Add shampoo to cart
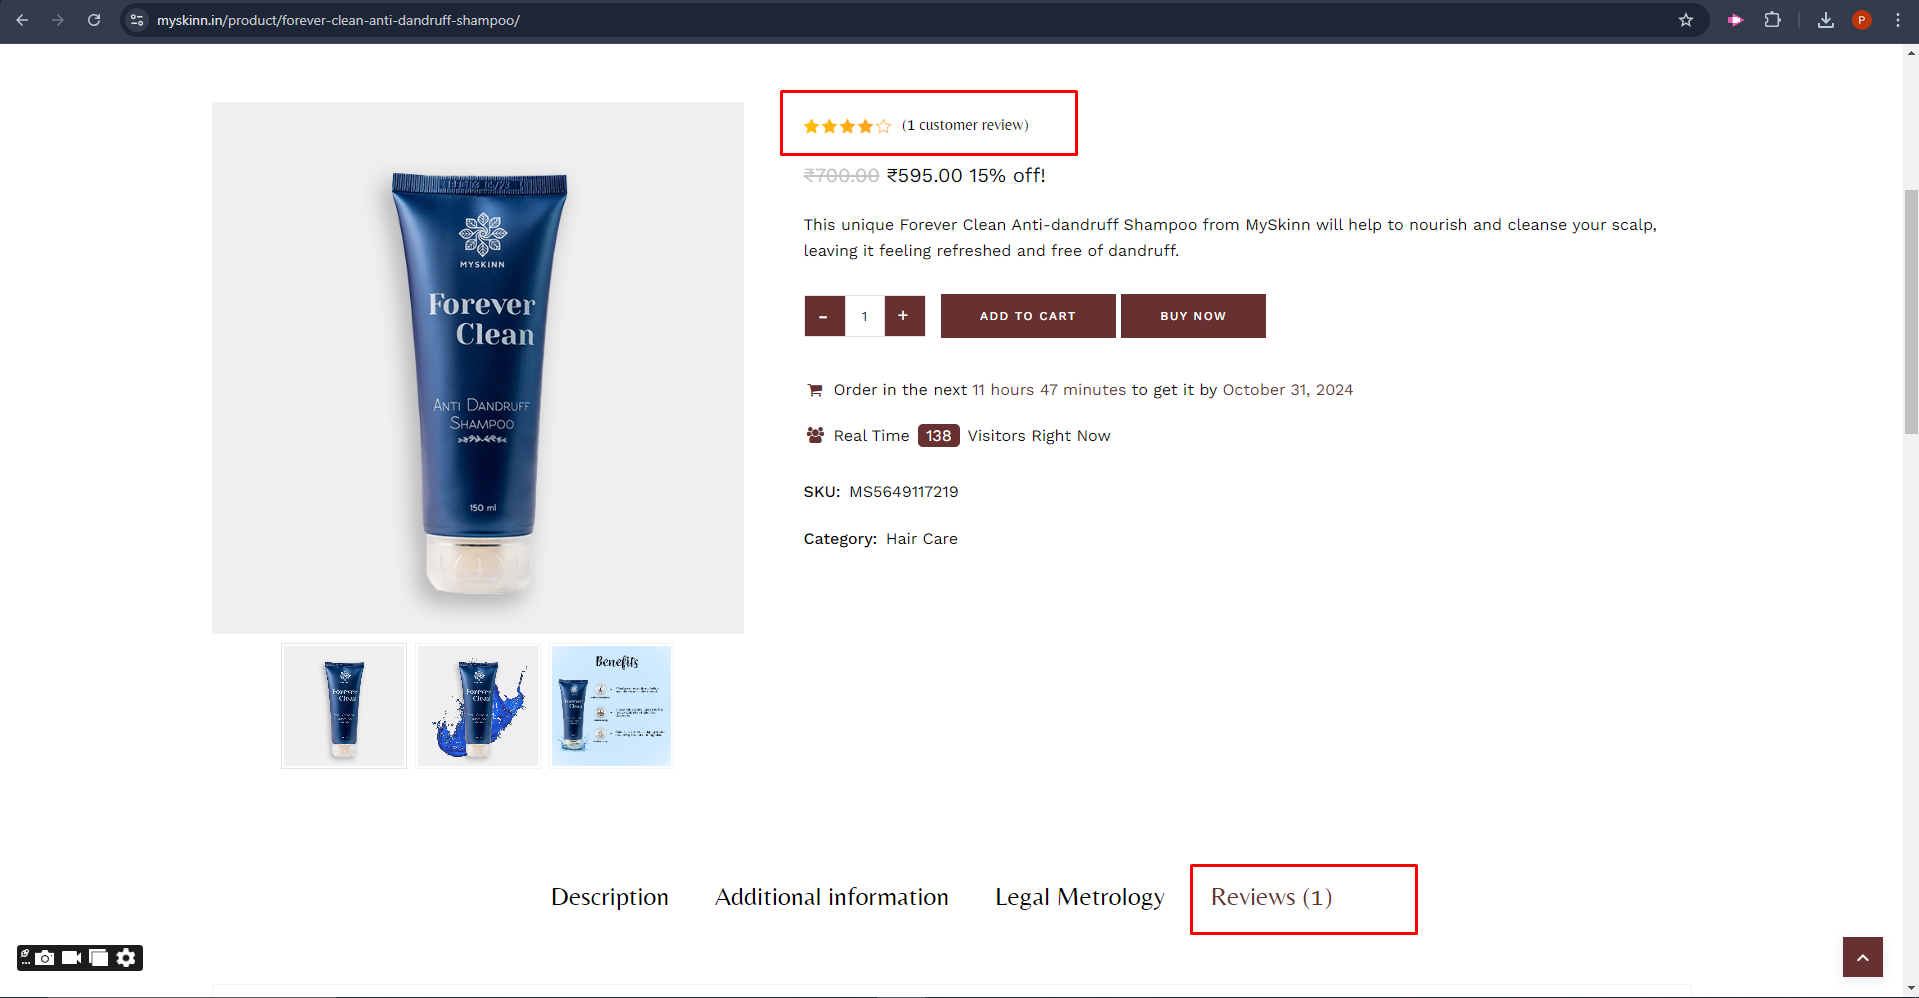This screenshot has height=998, width=1919. (1028, 316)
